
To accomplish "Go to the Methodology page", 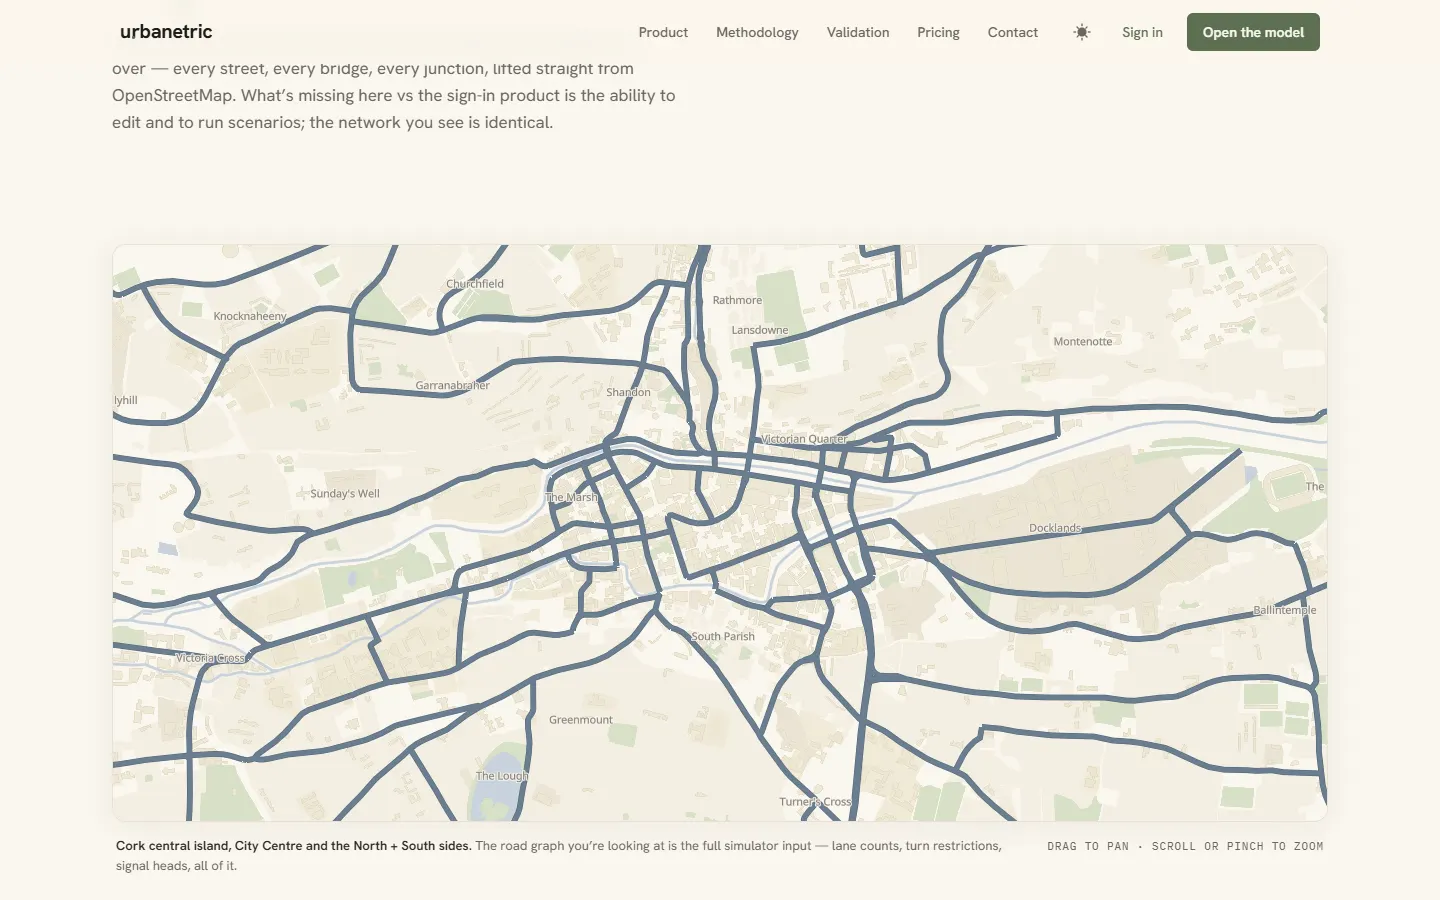I will (x=757, y=32).
